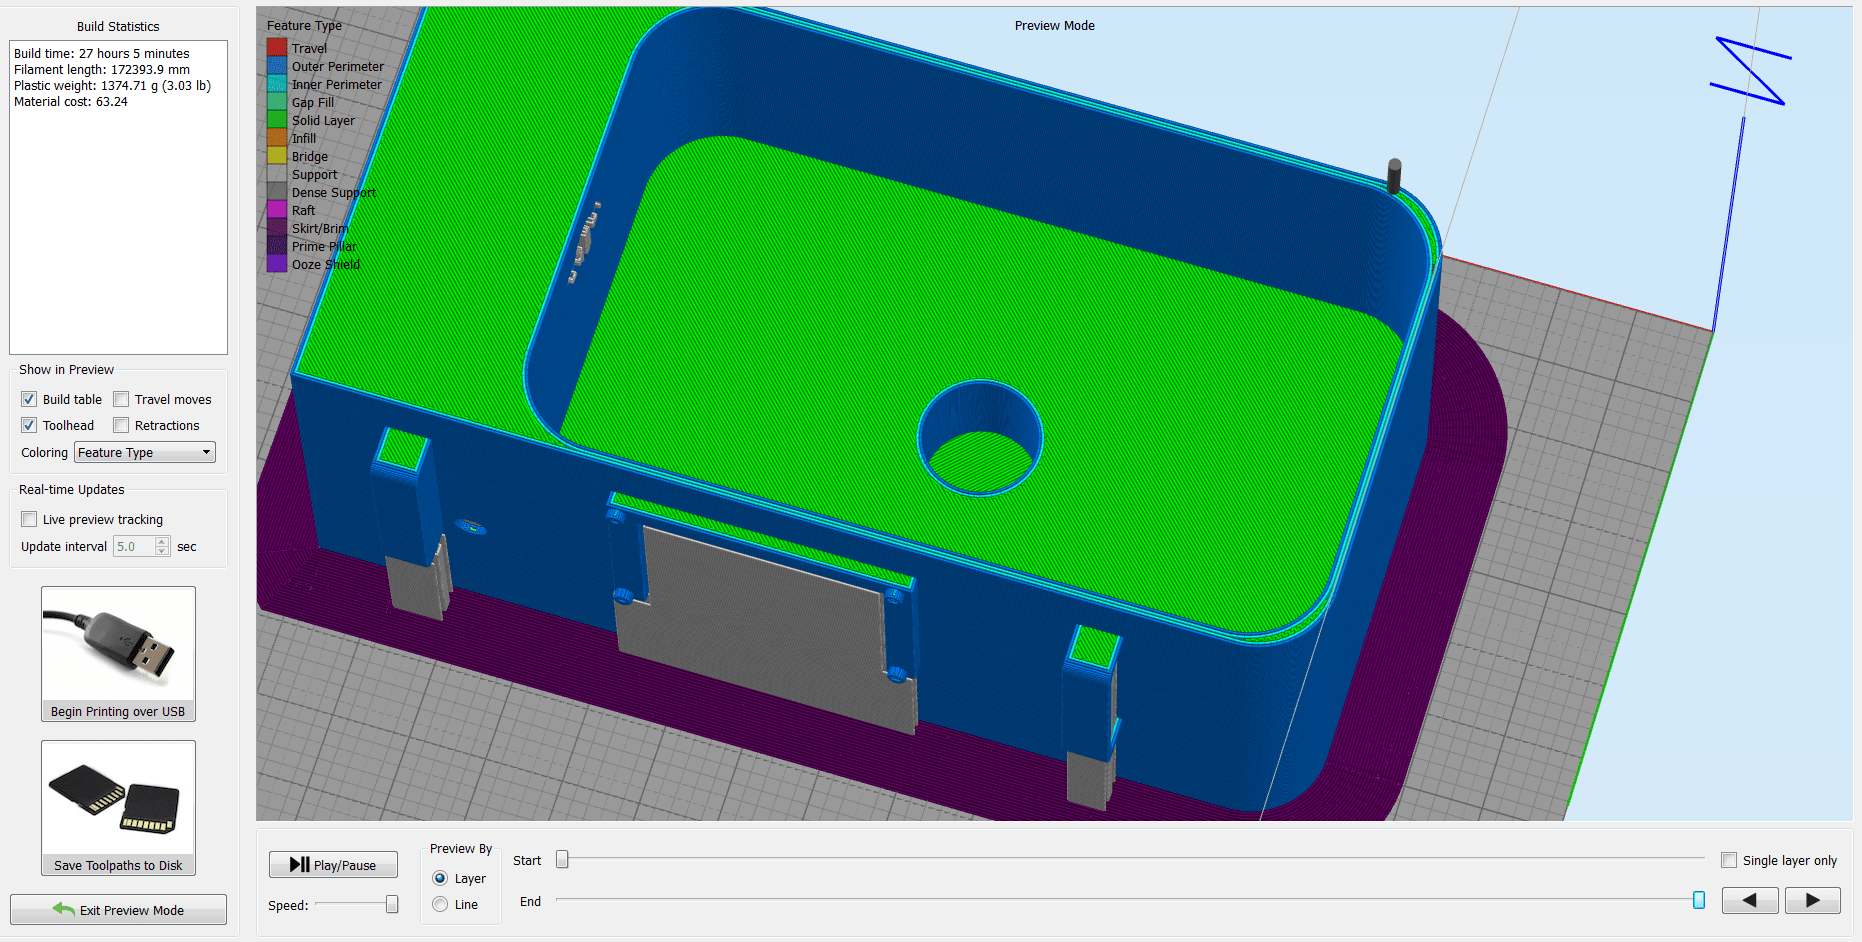
Task: Check the Single layer only box
Action: coord(1729,859)
